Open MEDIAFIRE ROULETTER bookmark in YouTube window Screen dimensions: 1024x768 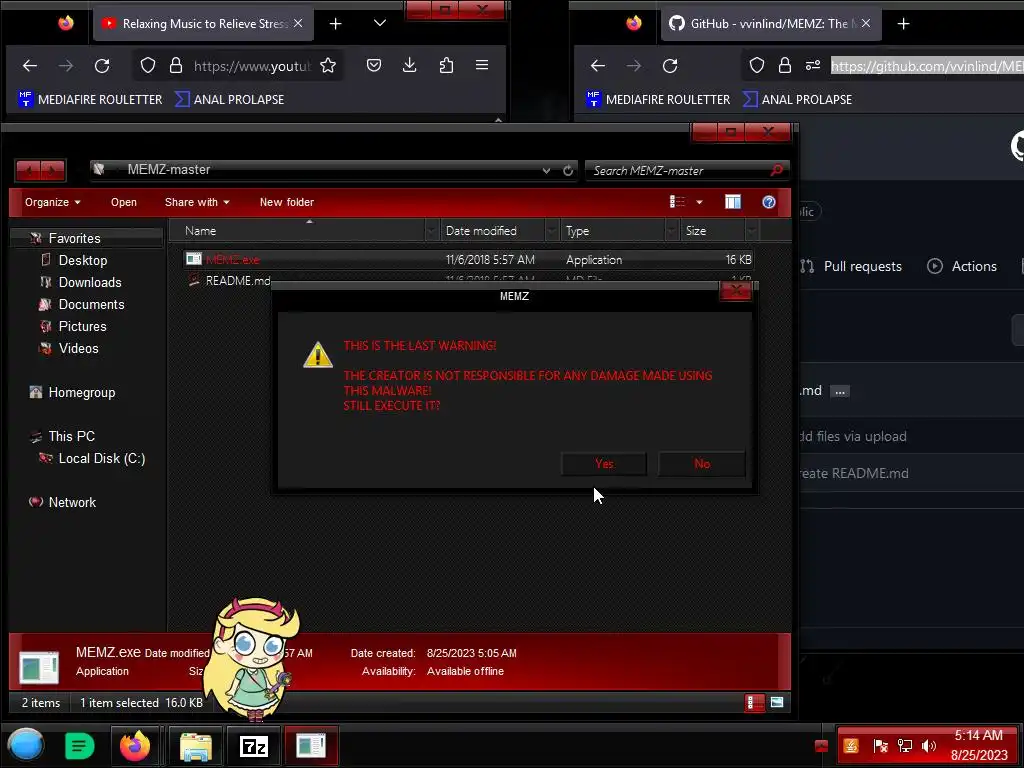(90, 99)
